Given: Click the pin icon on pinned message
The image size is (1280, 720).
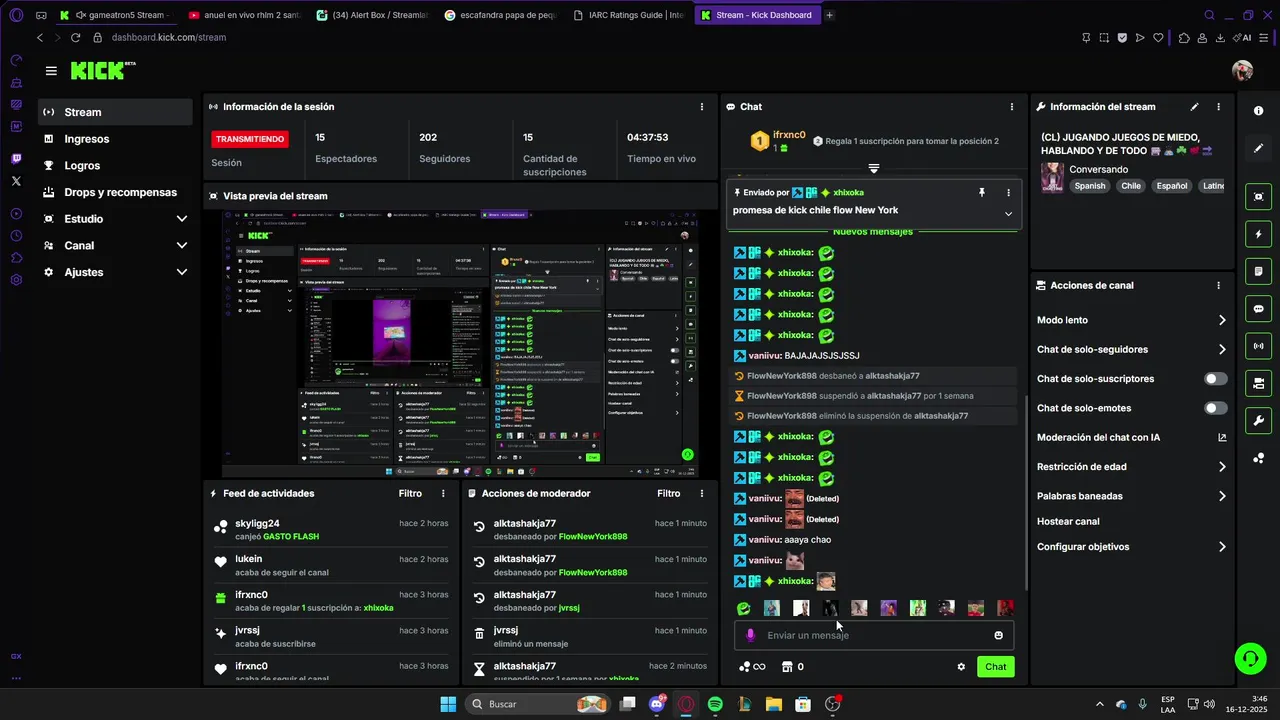Looking at the screenshot, I should [x=981, y=192].
